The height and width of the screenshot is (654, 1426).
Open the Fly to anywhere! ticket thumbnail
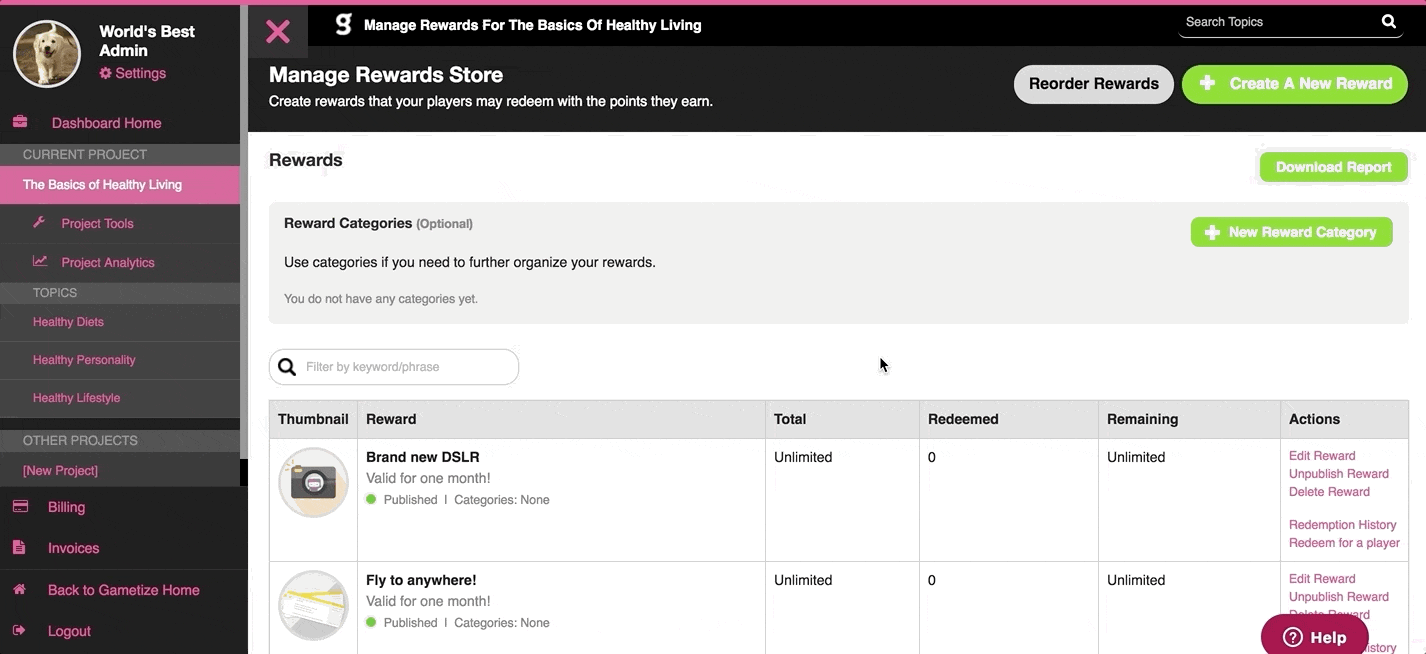[313, 606]
